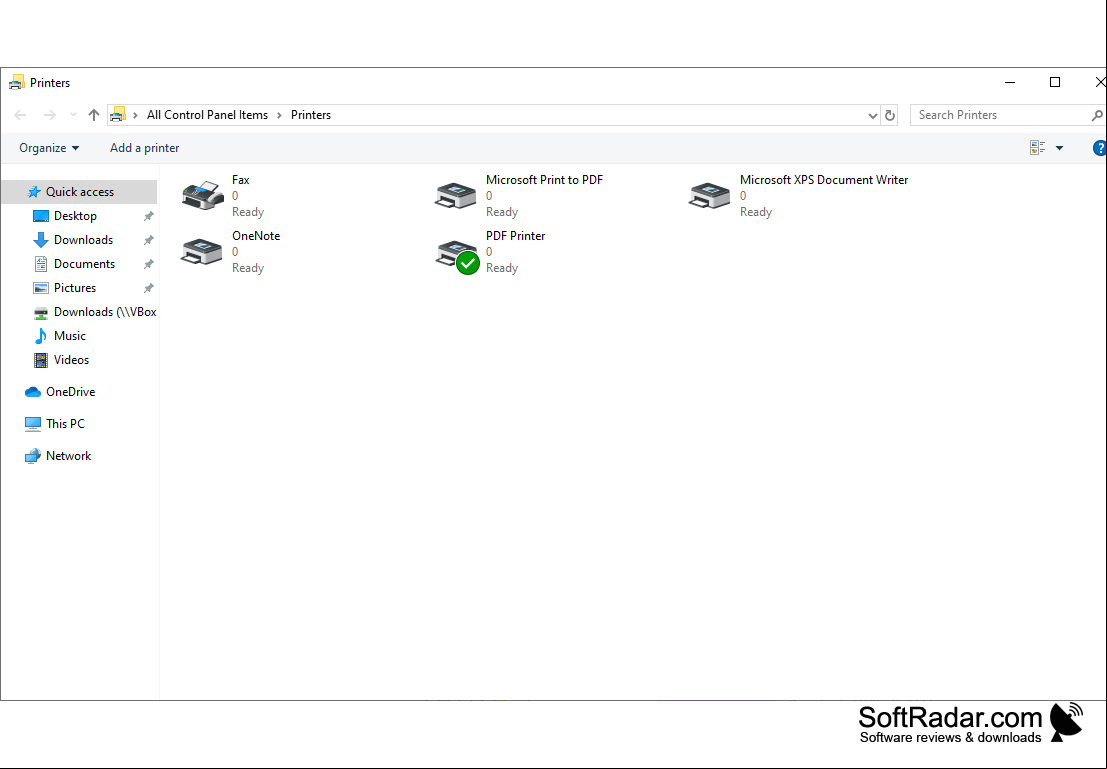Image resolution: width=1107 pixels, height=769 pixels.
Task: Click the search magnifier icon
Action: click(x=1096, y=115)
